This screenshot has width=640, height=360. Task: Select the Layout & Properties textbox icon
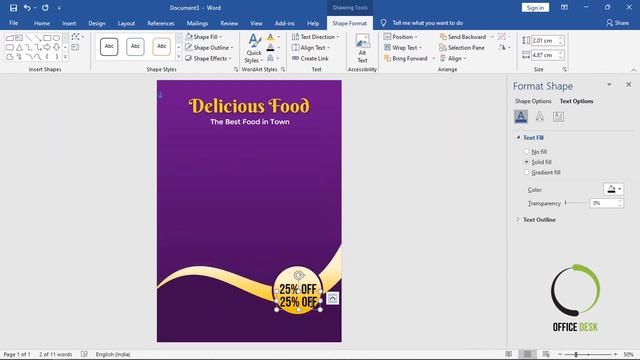pos(558,117)
